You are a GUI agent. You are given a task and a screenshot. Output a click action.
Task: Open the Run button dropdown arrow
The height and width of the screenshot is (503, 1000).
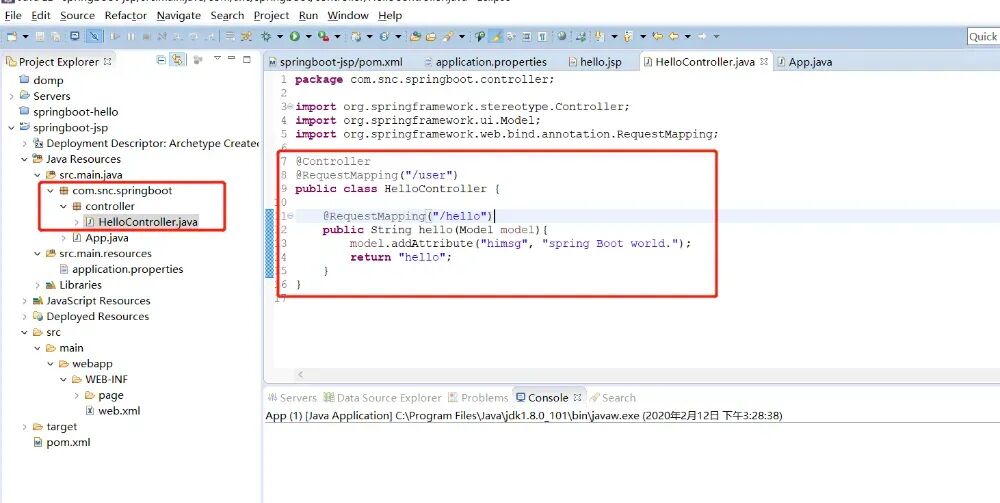[x=309, y=37]
